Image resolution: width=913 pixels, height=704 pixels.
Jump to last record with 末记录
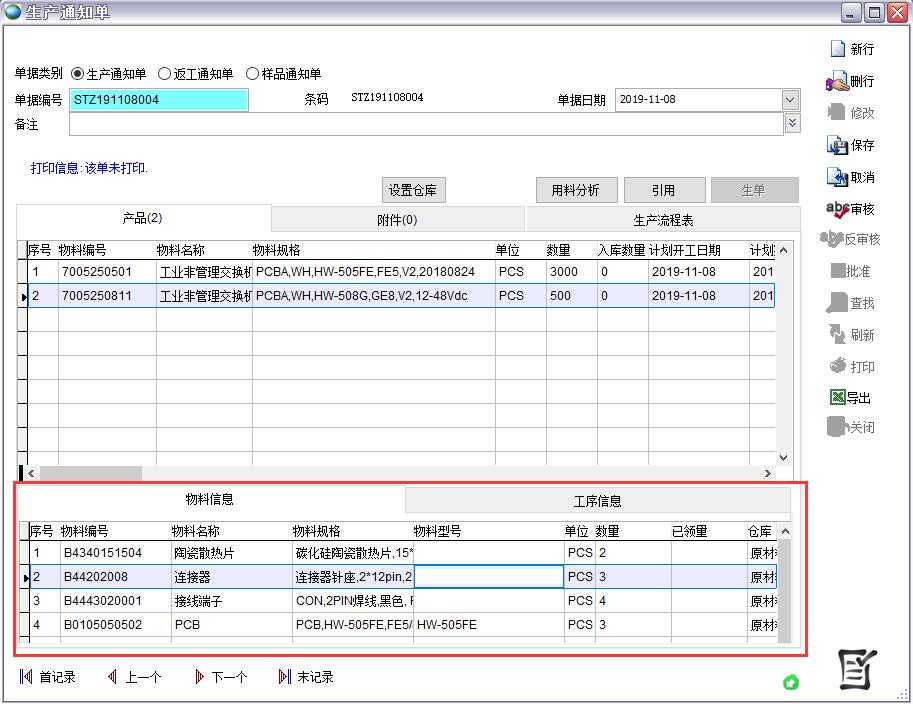(285, 677)
